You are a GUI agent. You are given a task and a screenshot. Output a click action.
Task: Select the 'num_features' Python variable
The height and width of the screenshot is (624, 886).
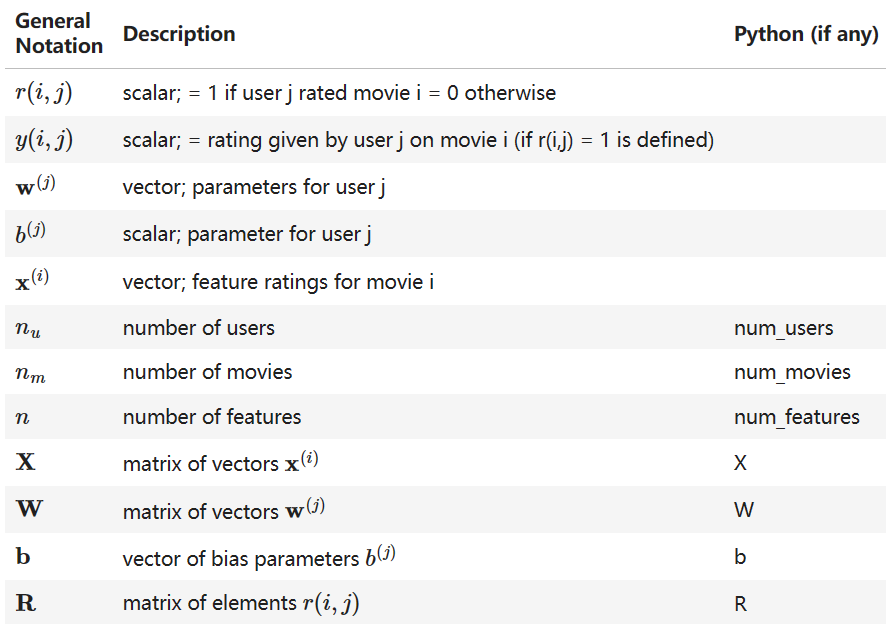click(796, 417)
